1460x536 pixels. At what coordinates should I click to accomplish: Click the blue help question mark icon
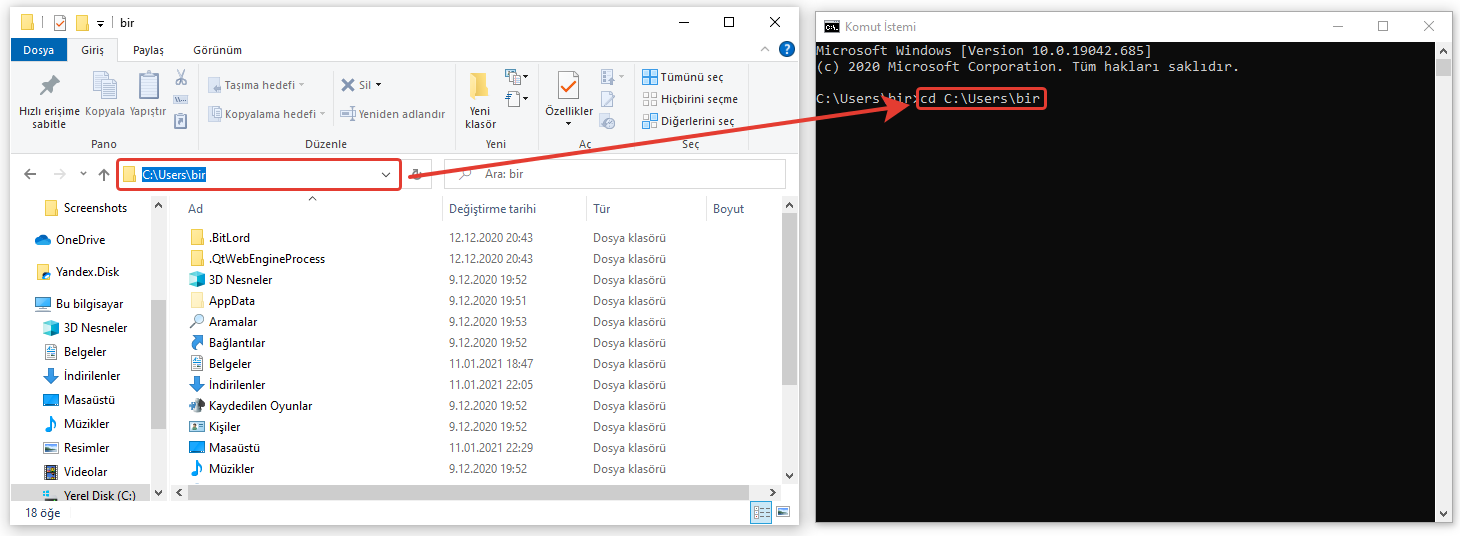pyautogui.click(x=788, y=49)
